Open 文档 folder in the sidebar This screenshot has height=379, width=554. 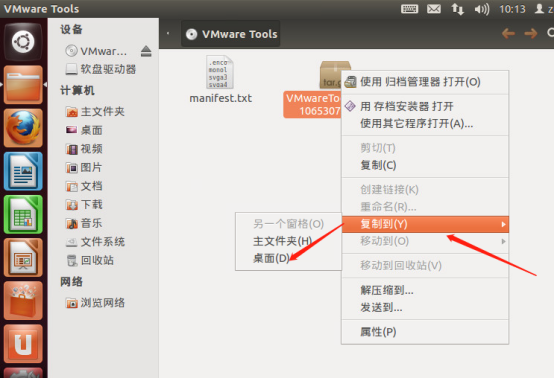click(84, 186)
